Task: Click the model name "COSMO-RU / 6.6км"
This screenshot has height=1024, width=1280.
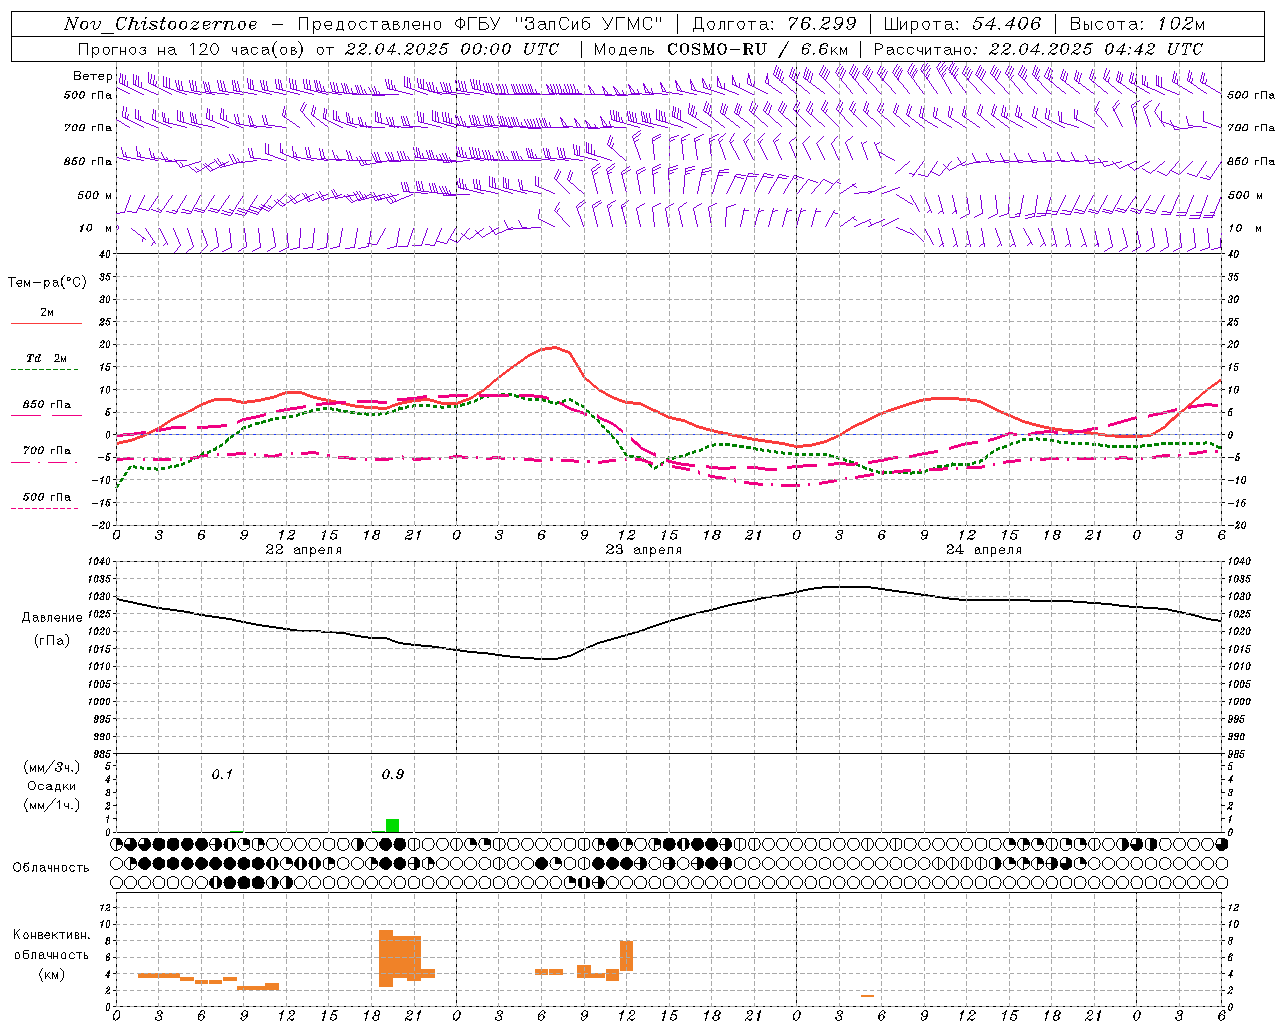Action: pos(760,49)
